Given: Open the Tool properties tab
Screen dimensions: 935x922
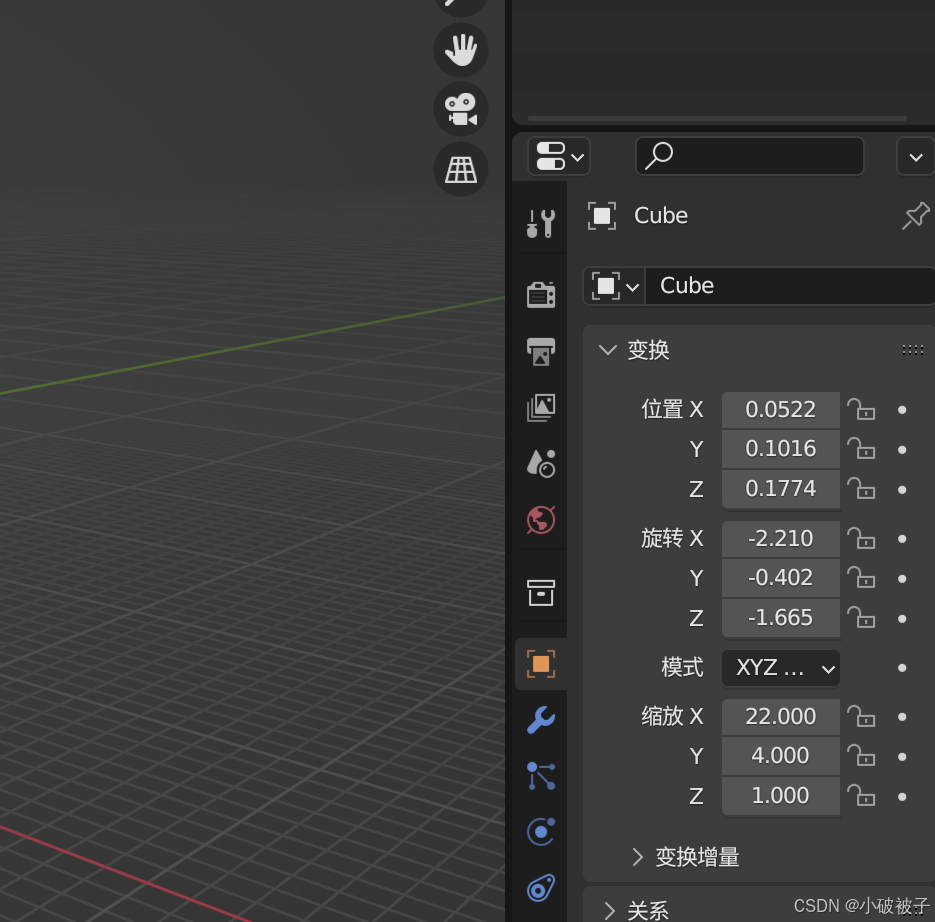Looking at the screenshot, I should [x=541, y=224].
